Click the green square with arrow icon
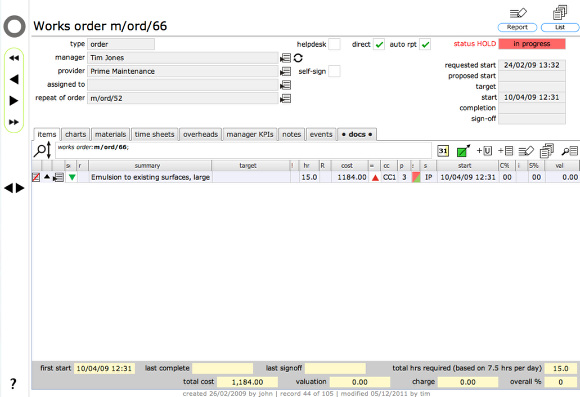Image resolution: width=580 pixels, height=397 pixels. 463,151
